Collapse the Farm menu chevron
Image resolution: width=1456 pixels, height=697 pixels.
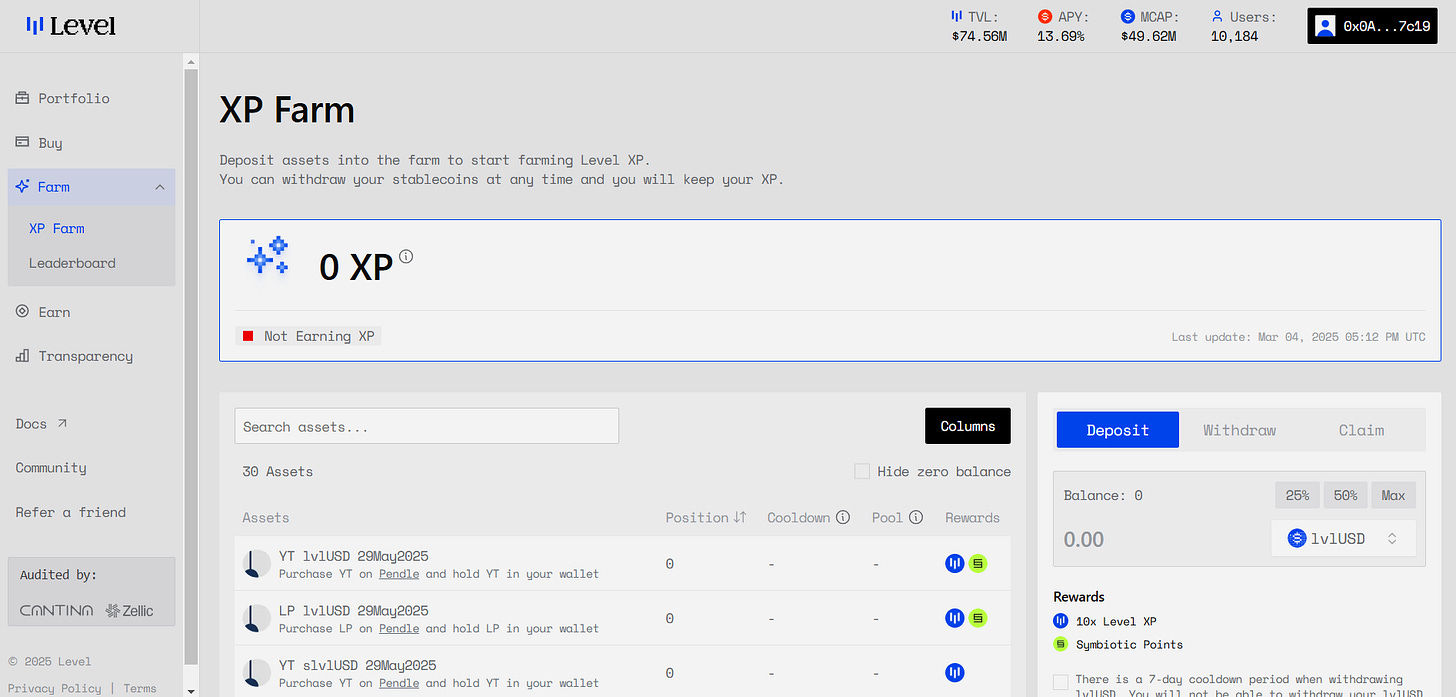[x=159, y=187]
